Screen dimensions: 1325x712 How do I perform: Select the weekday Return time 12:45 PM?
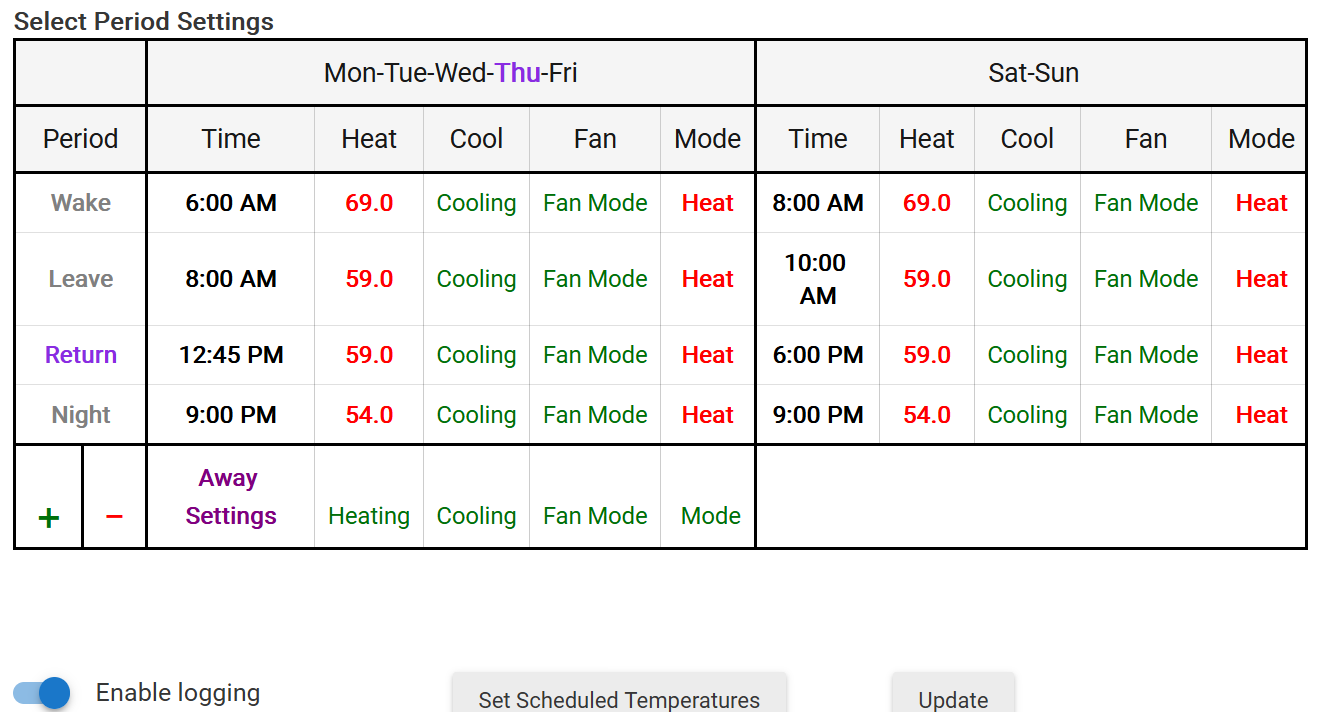231,355
